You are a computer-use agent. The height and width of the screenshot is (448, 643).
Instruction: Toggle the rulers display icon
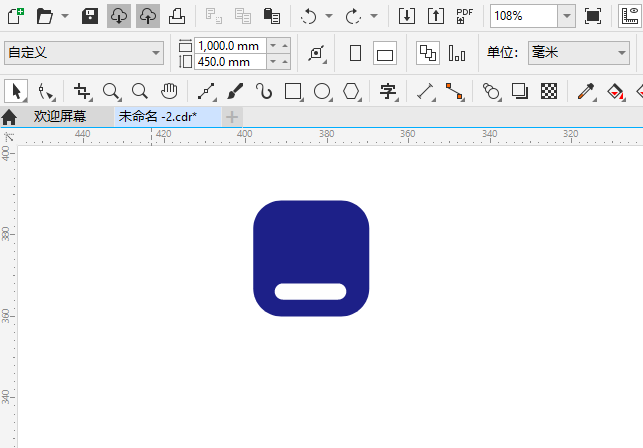(x=630, y=16)
